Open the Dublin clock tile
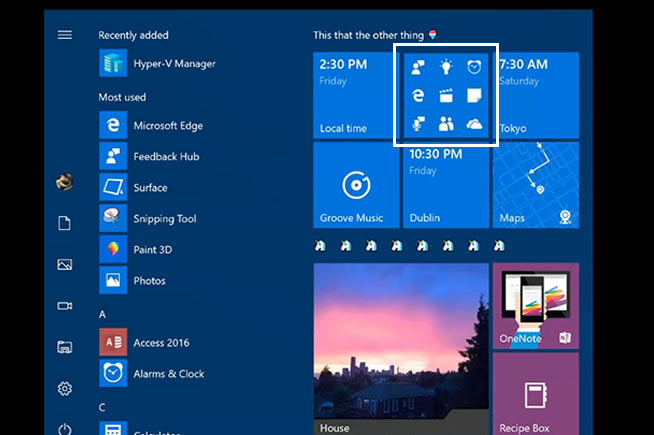This screenshot has width=654, height=435. [446, 187]
